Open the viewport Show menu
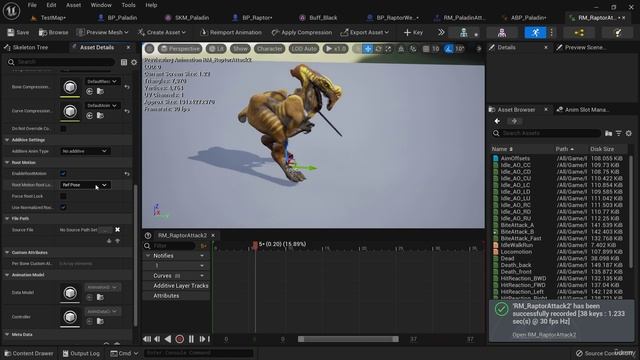The width and height of the screenshot is (640, 360). pos(240,49)
